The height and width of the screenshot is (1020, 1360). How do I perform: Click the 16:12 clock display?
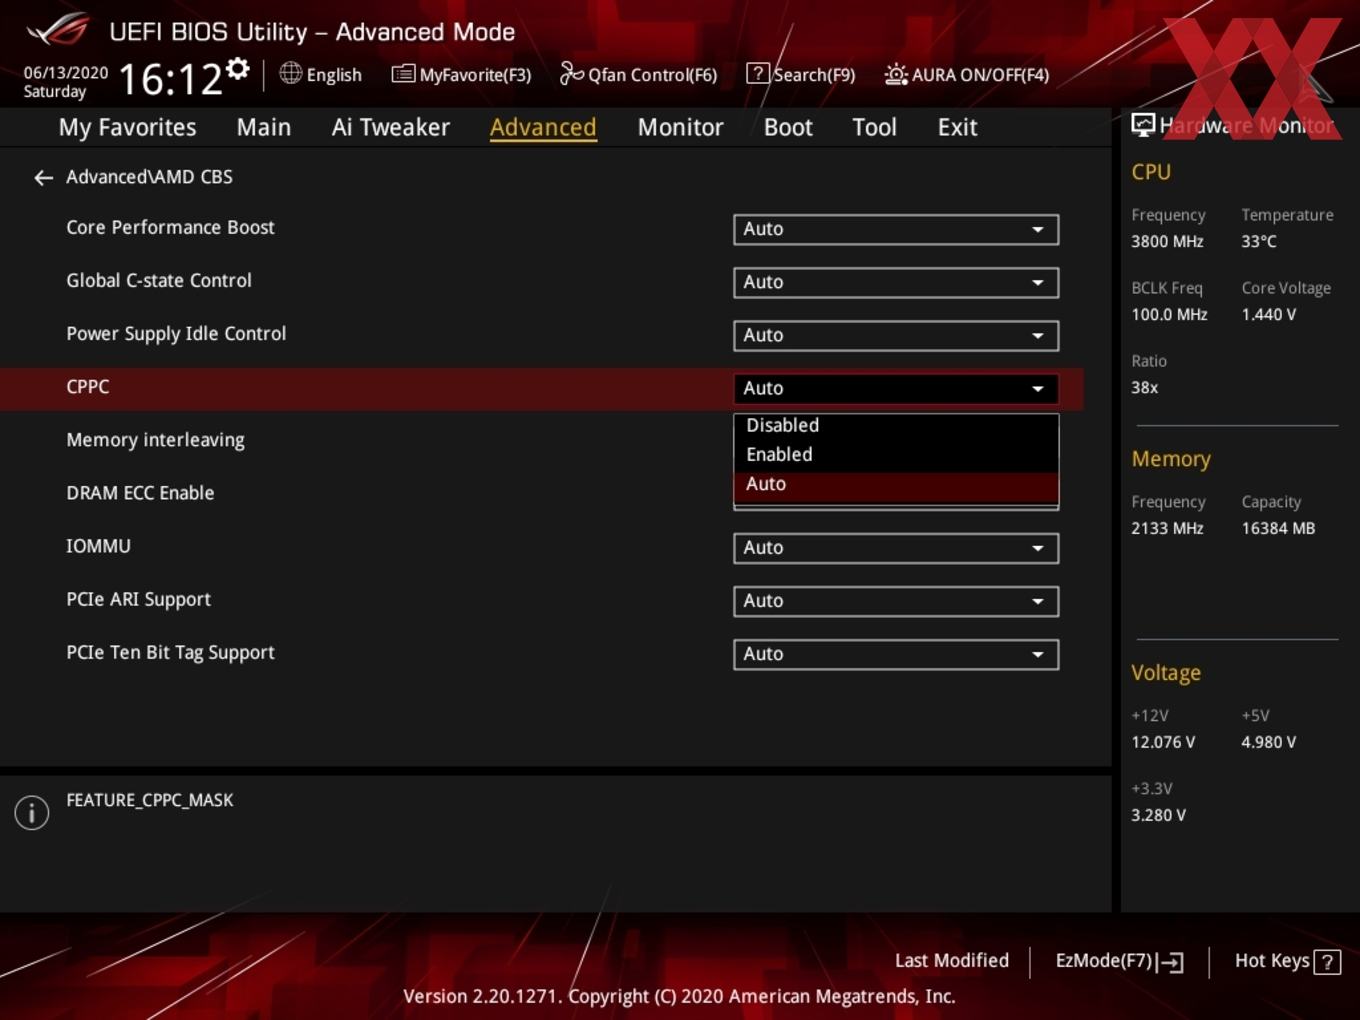170,79
